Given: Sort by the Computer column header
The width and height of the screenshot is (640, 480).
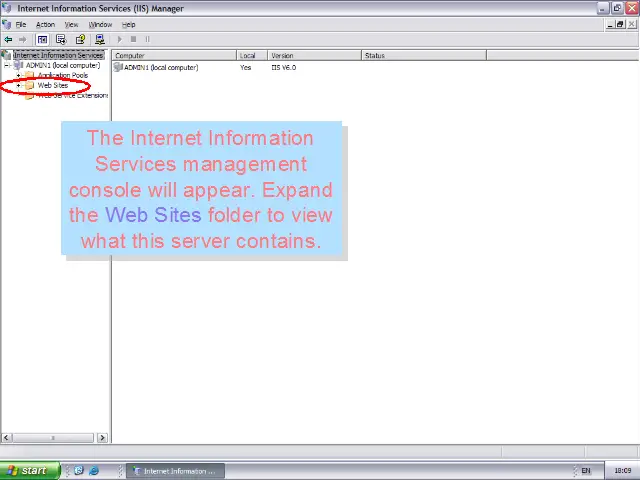Looking at the screenshot, I should coord(174,56).
